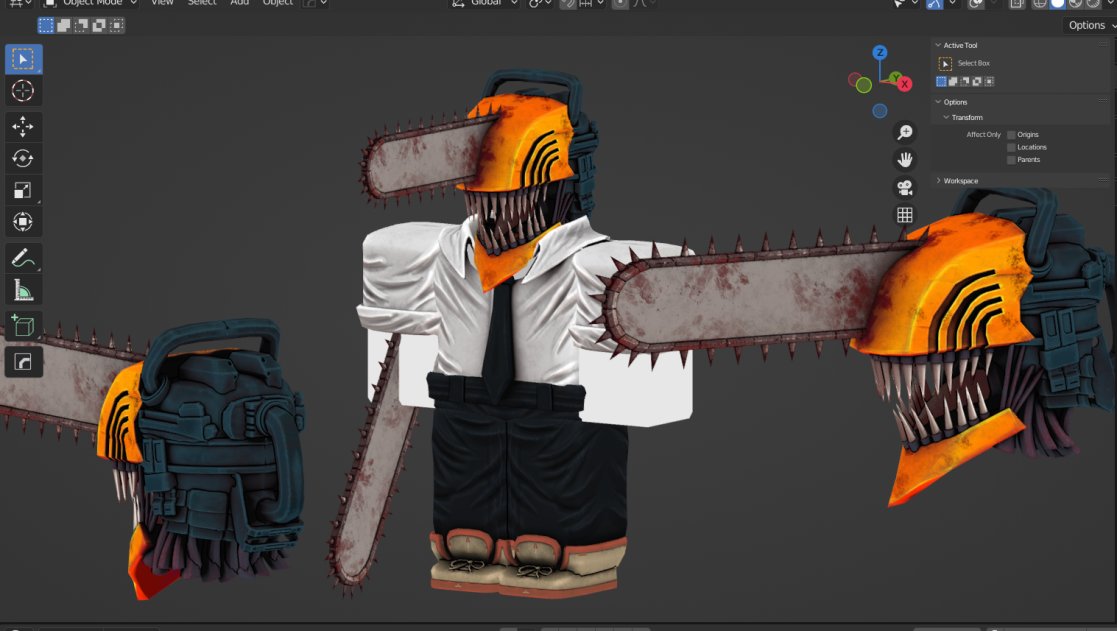
Task: Activate the Annotate pencil tool
Action: coord(23,258)
